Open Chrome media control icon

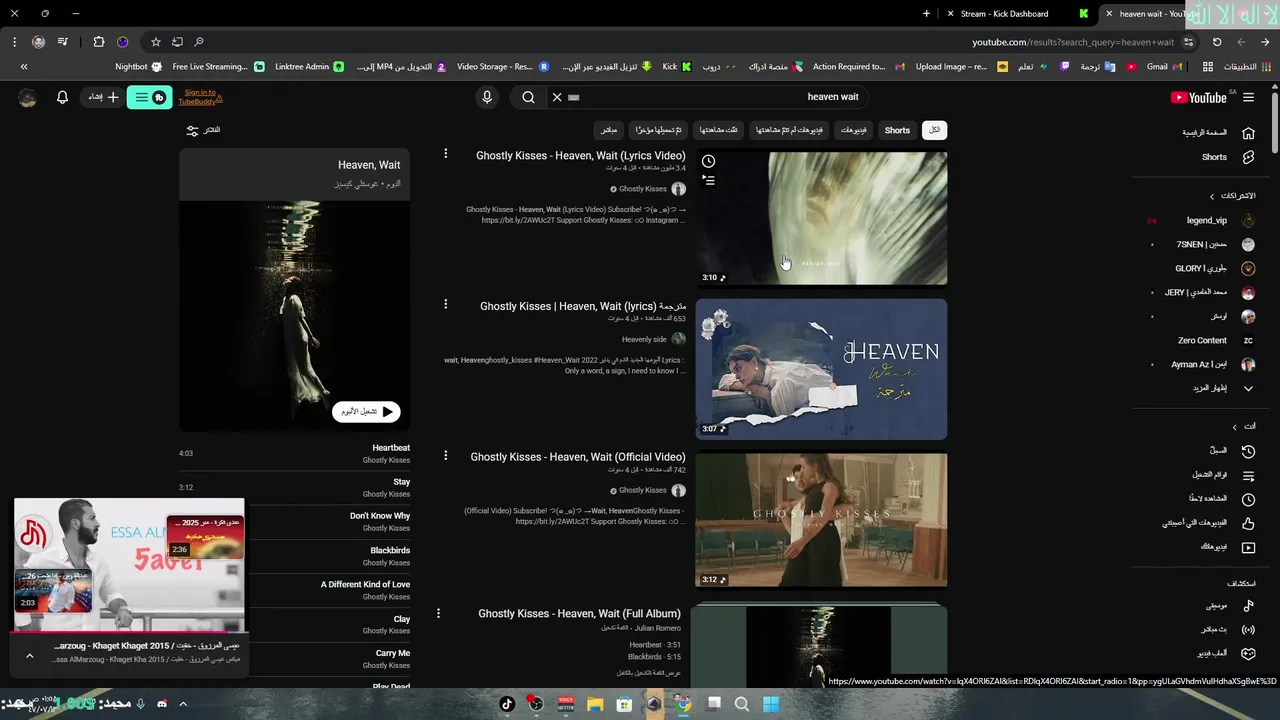pos(63,42)
